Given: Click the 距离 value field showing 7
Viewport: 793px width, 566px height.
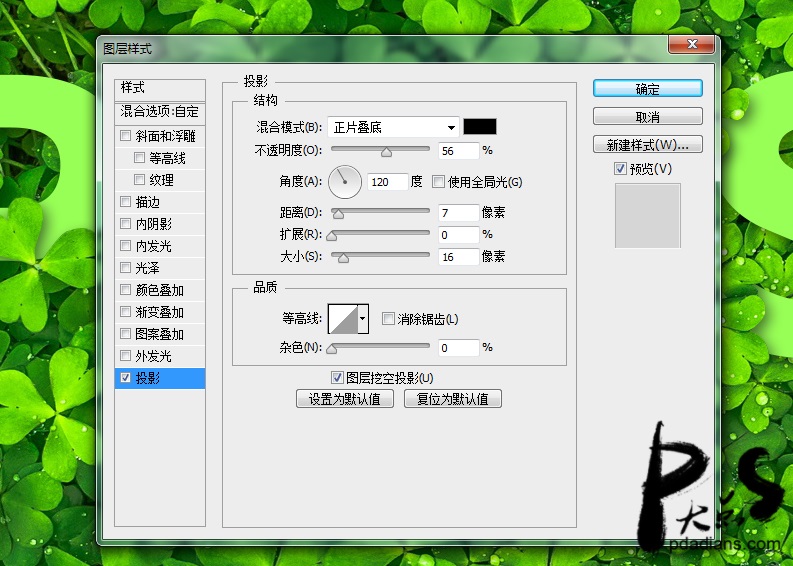Looking at the screenshot, I should click(458, 212).
